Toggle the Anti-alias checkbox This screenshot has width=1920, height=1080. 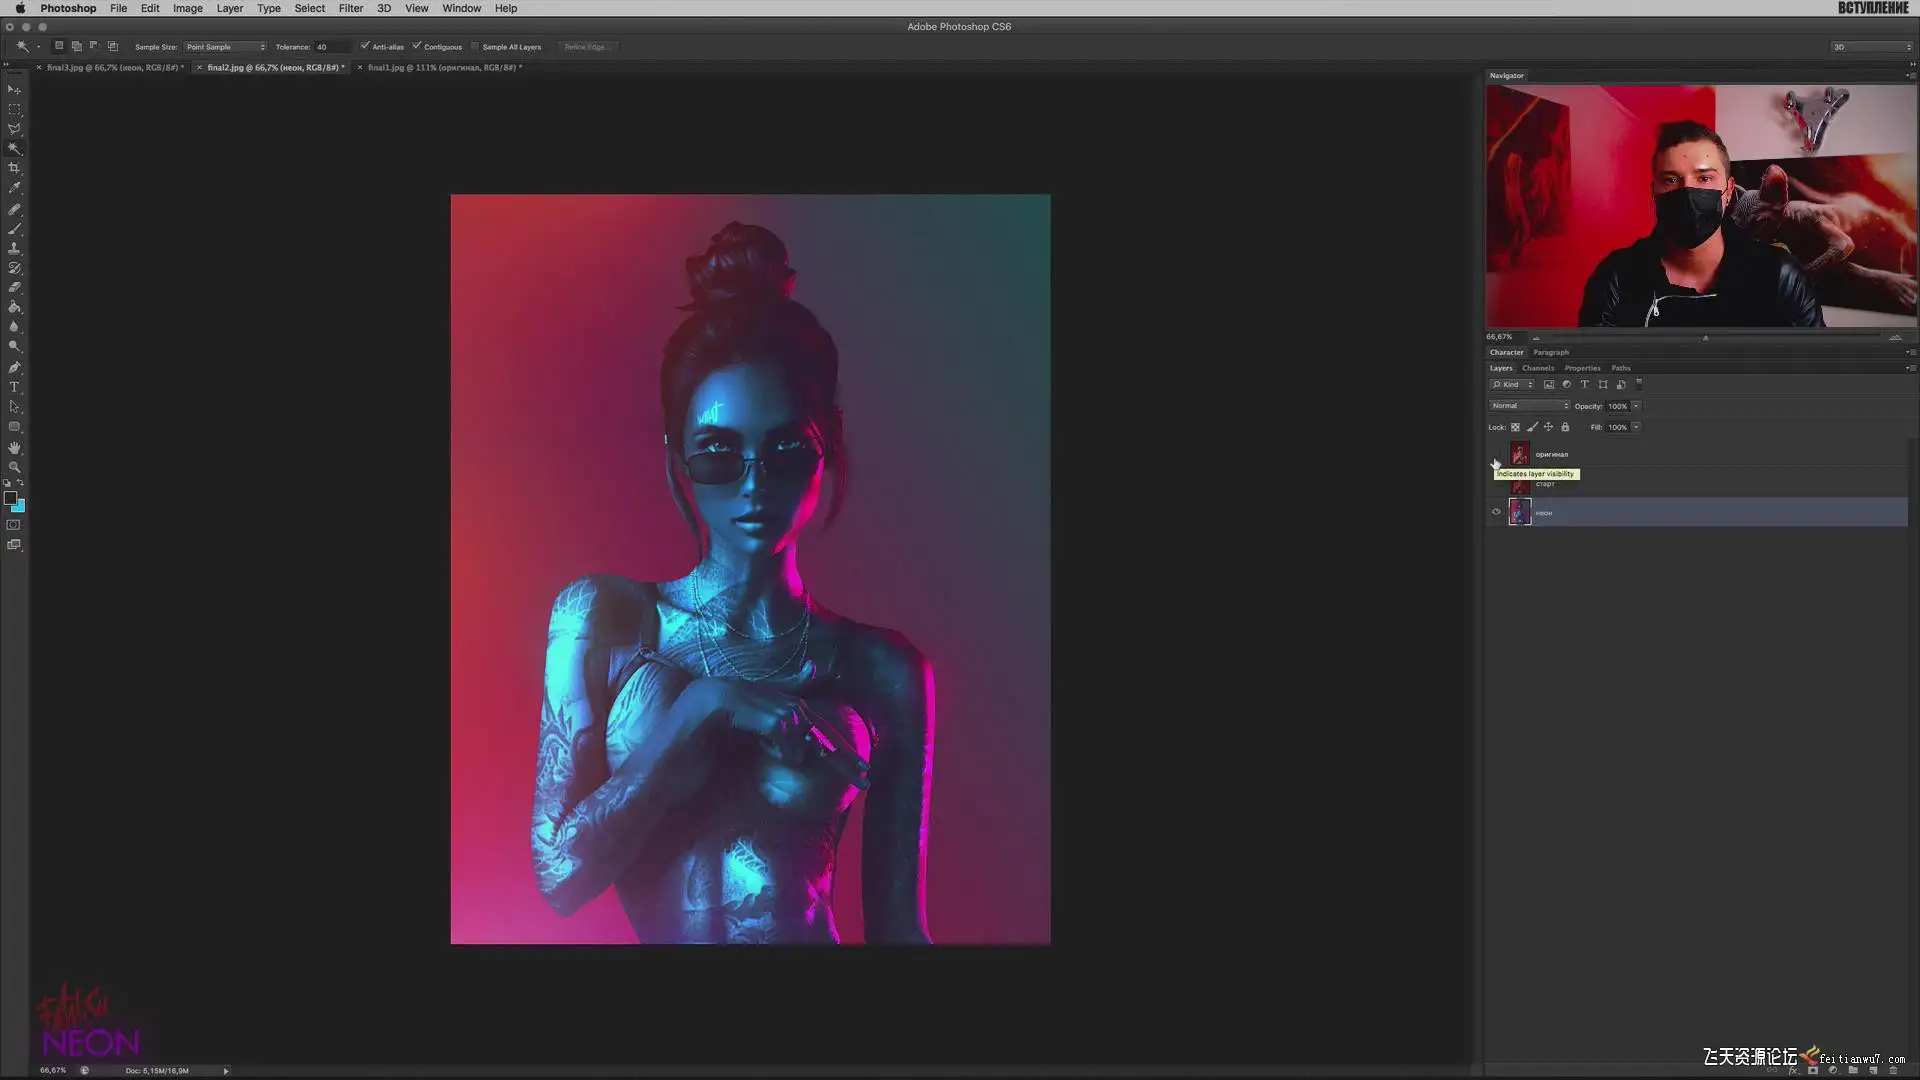[x=365, y=46]
